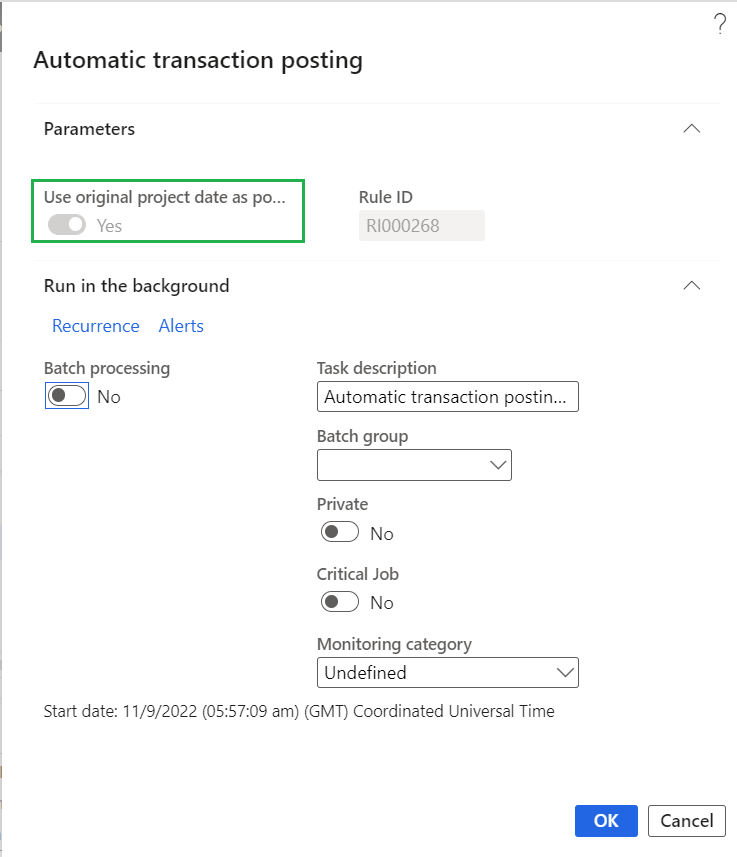Viewport: 737px width, 857px height.
Task: Open the Recurrence link
Action: pyautogui.click(x=96, y=326)
